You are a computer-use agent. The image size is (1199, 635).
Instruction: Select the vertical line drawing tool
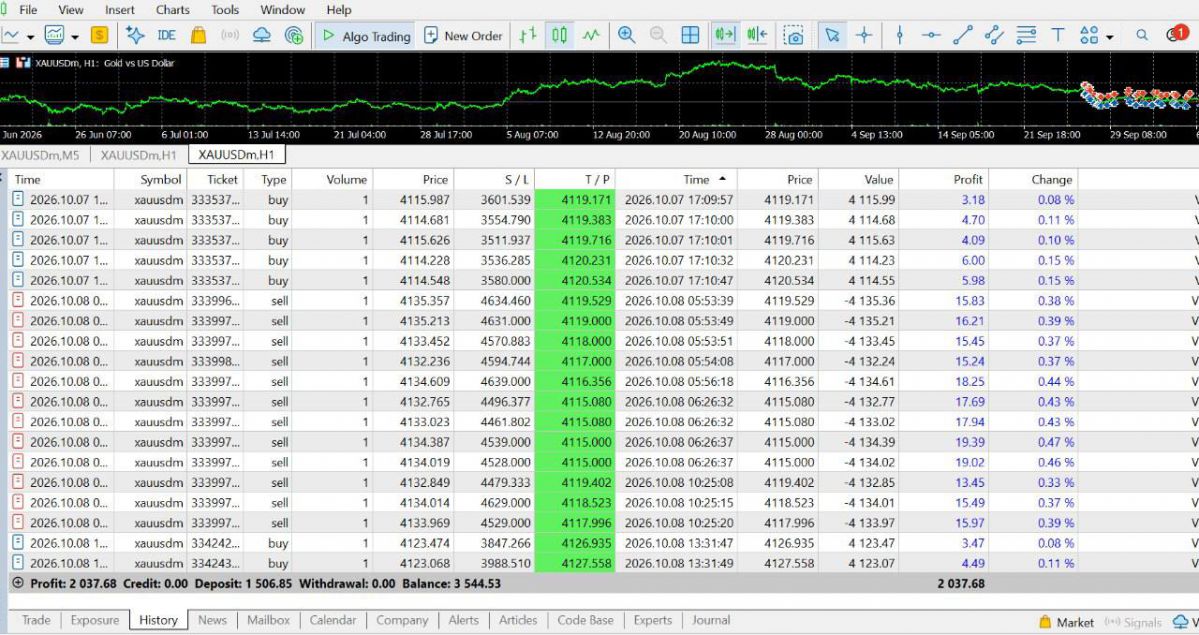click(x=899, y=35)
